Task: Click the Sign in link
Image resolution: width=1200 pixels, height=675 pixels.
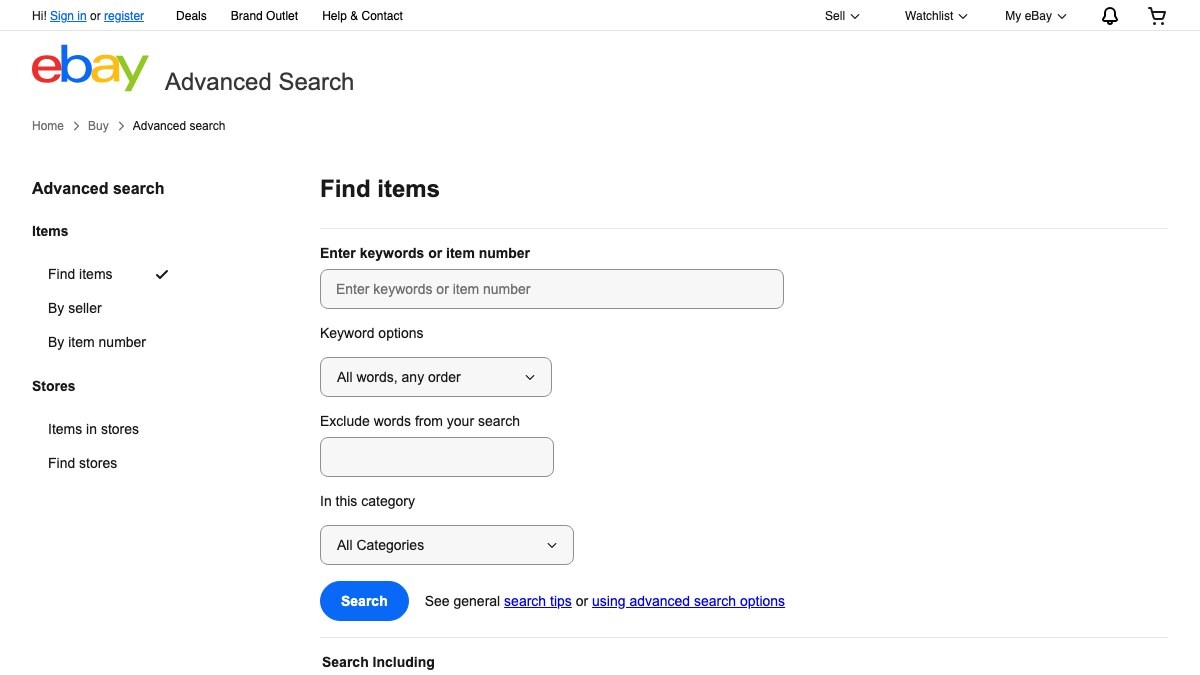Action: point(68,16)
